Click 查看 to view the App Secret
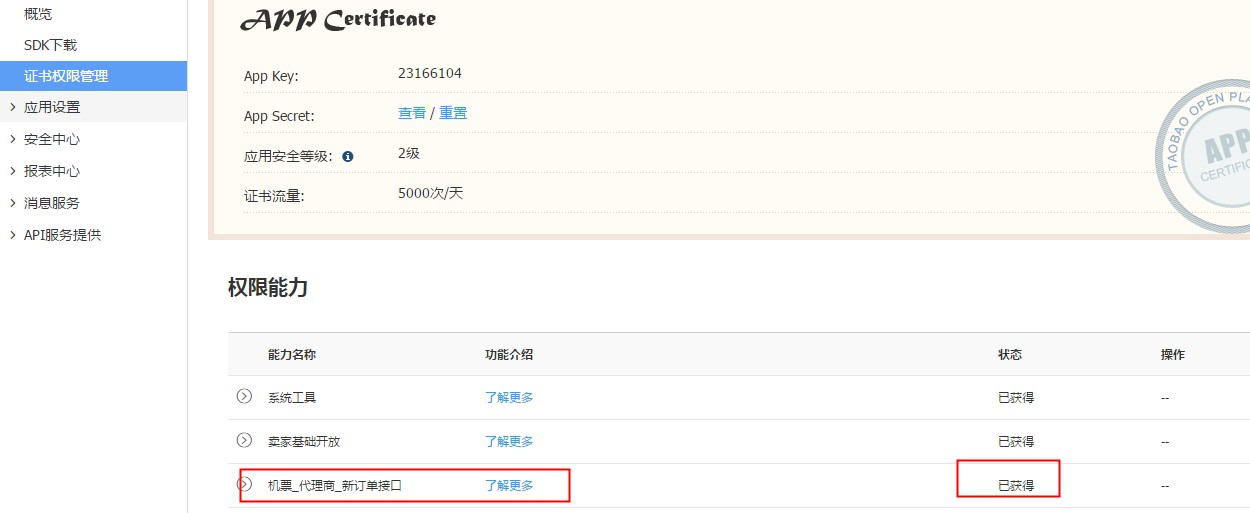 point(412,113)
